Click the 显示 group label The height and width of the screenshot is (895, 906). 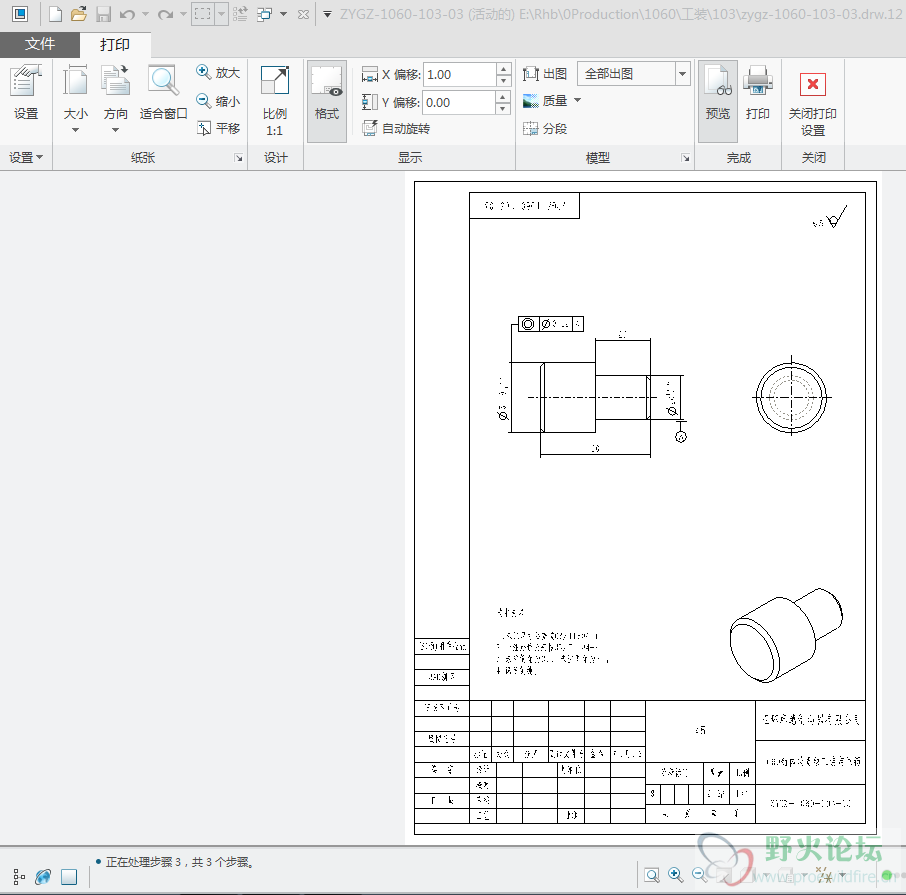click(x=410, y=158)
